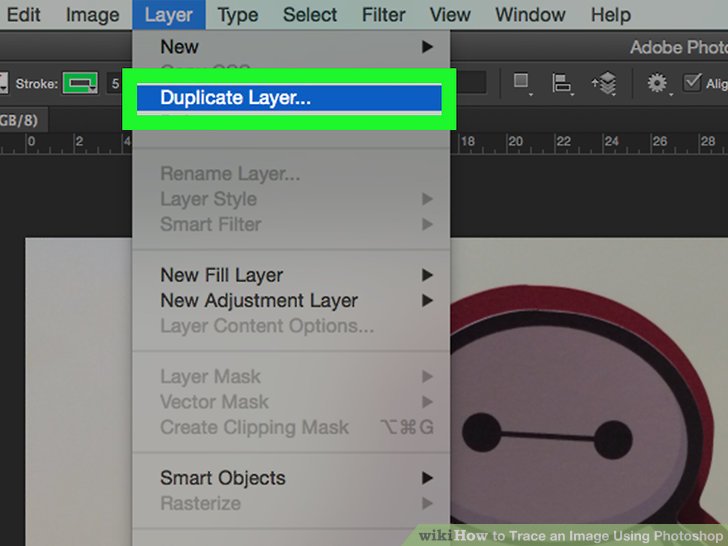Expand the Smart Objects submenu
This screenshot has width=728, height=546.
291,478
